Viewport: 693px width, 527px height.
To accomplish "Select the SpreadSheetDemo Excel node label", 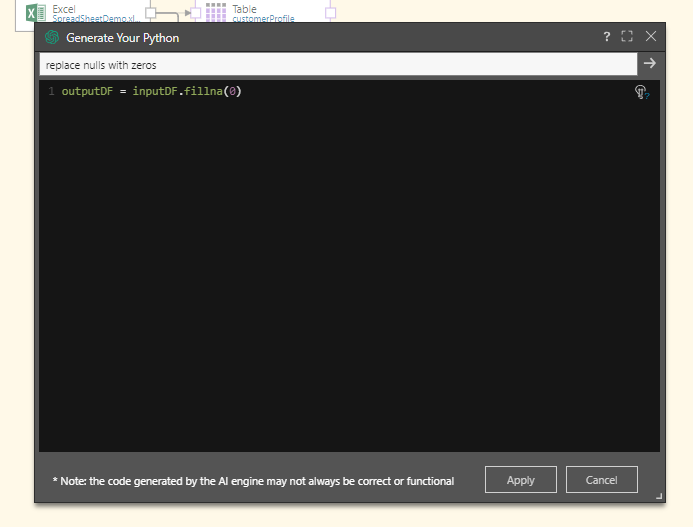I will (x=96, y=18).
